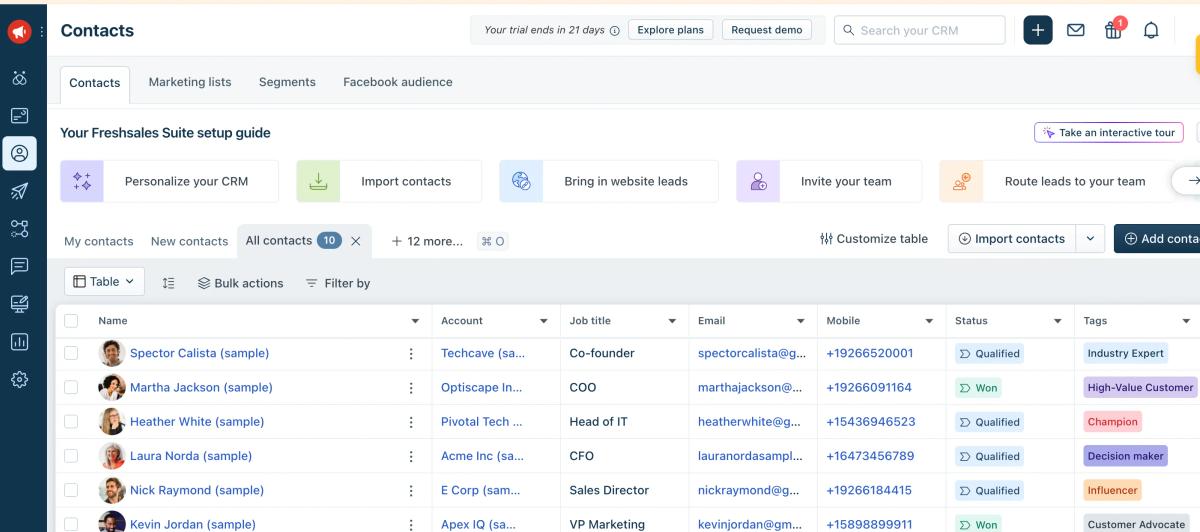The image size is (1200, 532).
Task: Open the Freddy AI insights sidebar icon
Action: (x=19, y=78)
